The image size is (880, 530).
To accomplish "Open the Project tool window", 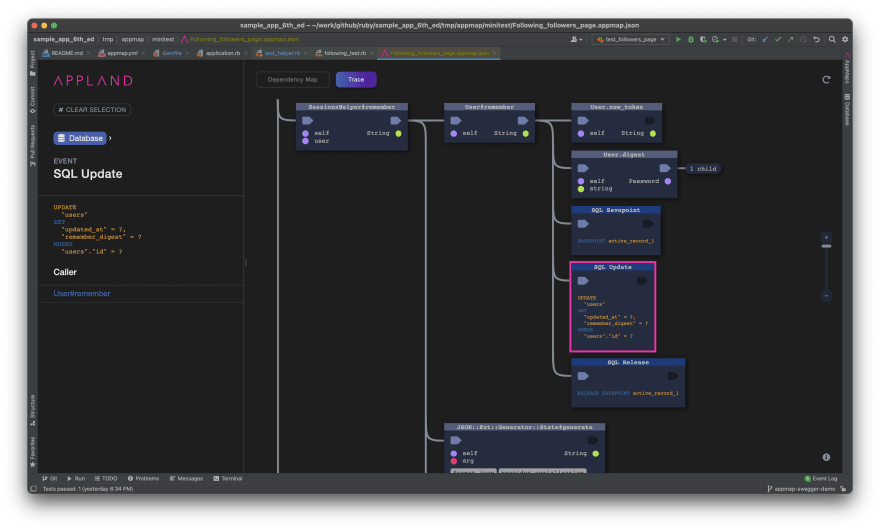I will click(33, 63).
